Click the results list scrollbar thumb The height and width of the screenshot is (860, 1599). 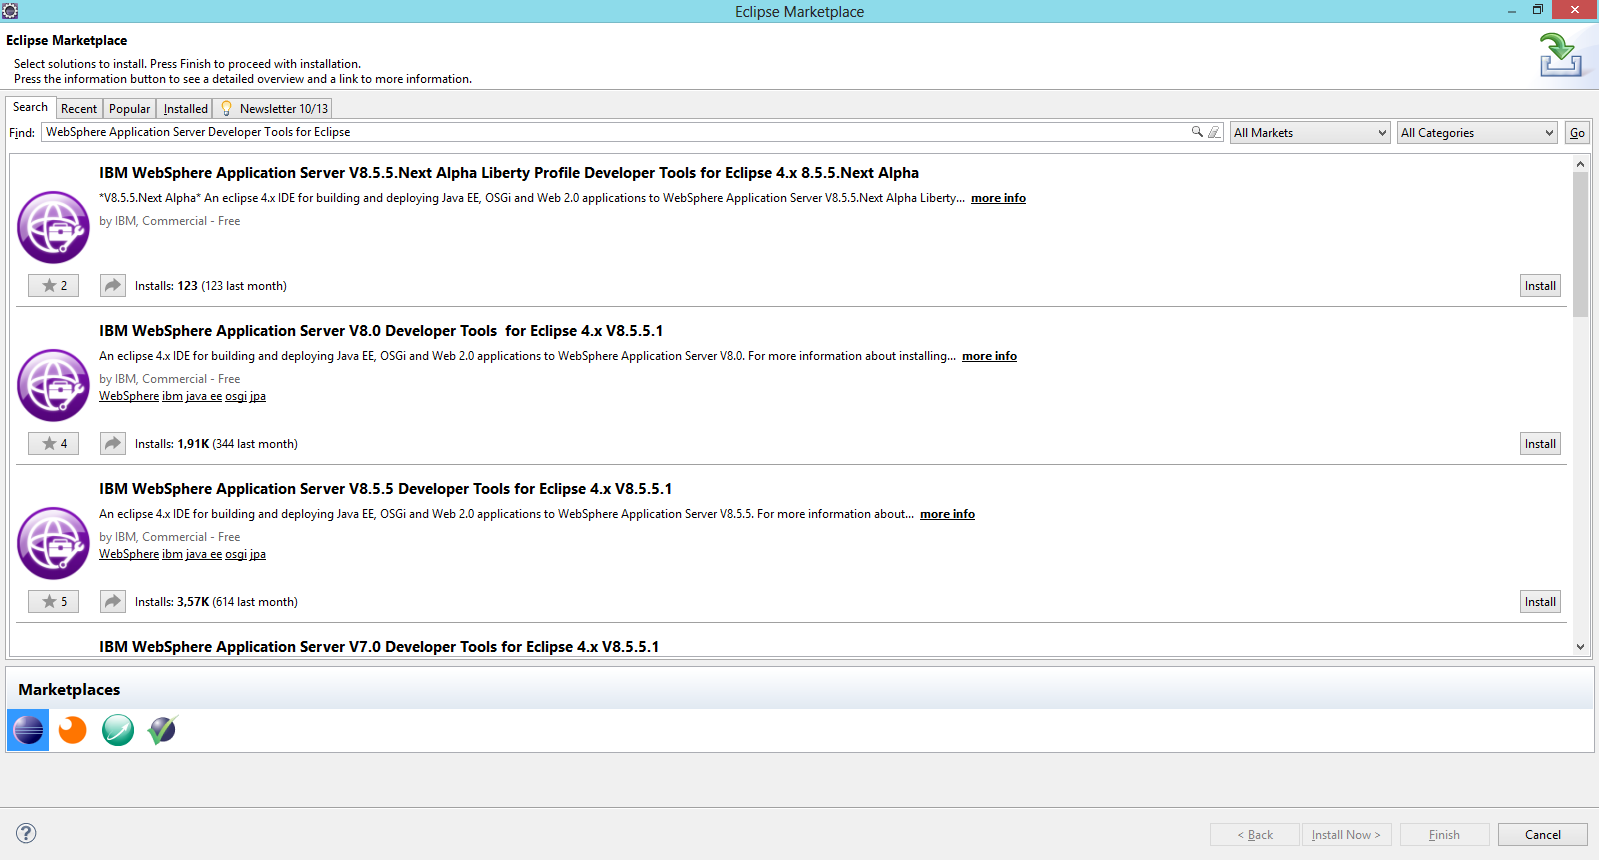pos(1580,244)
